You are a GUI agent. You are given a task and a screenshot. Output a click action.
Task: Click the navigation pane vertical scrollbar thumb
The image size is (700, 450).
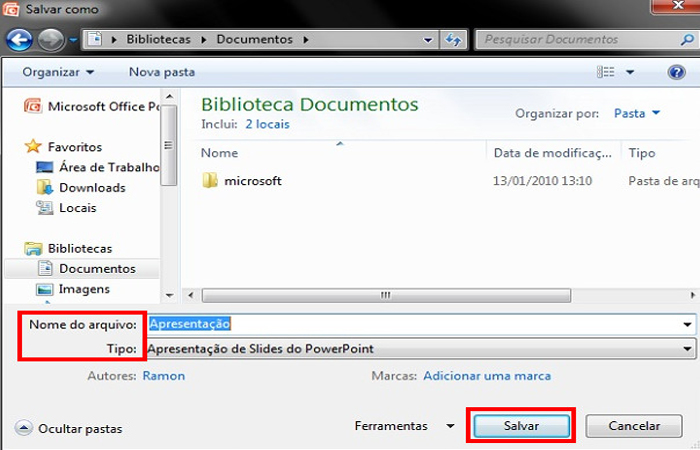pos(169,145)
